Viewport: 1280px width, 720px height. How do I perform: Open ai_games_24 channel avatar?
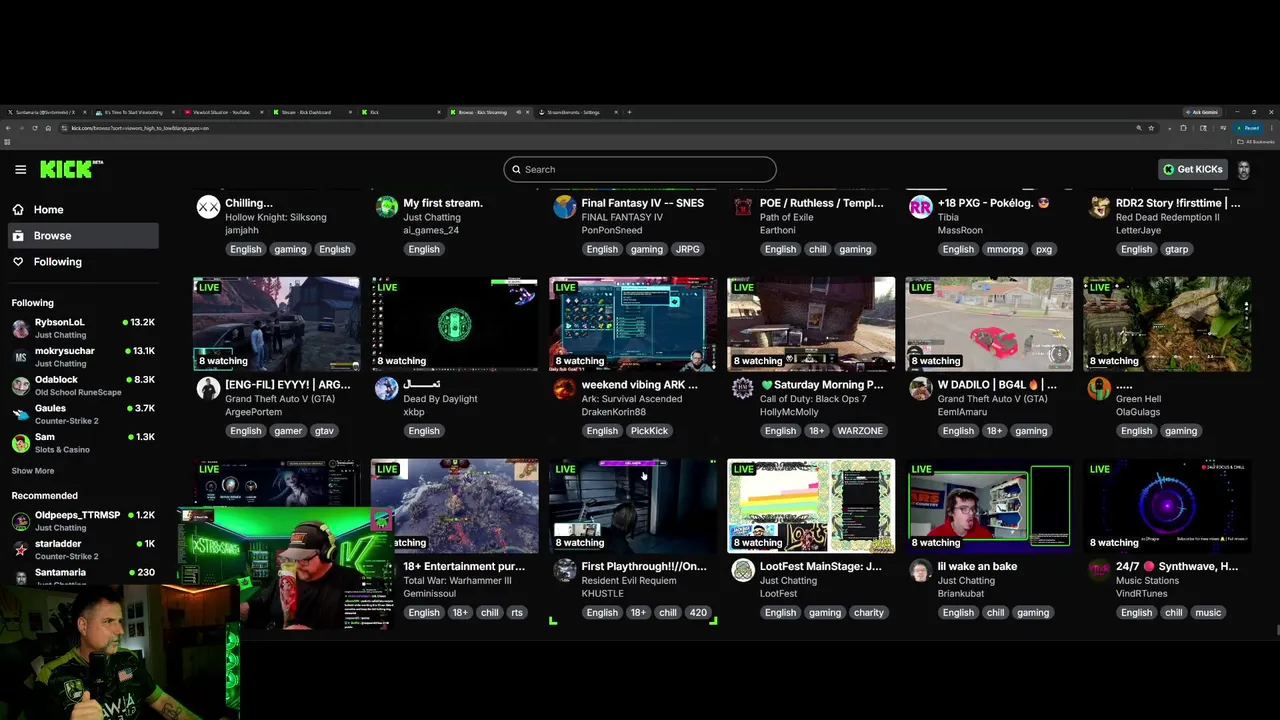point(386,207)
